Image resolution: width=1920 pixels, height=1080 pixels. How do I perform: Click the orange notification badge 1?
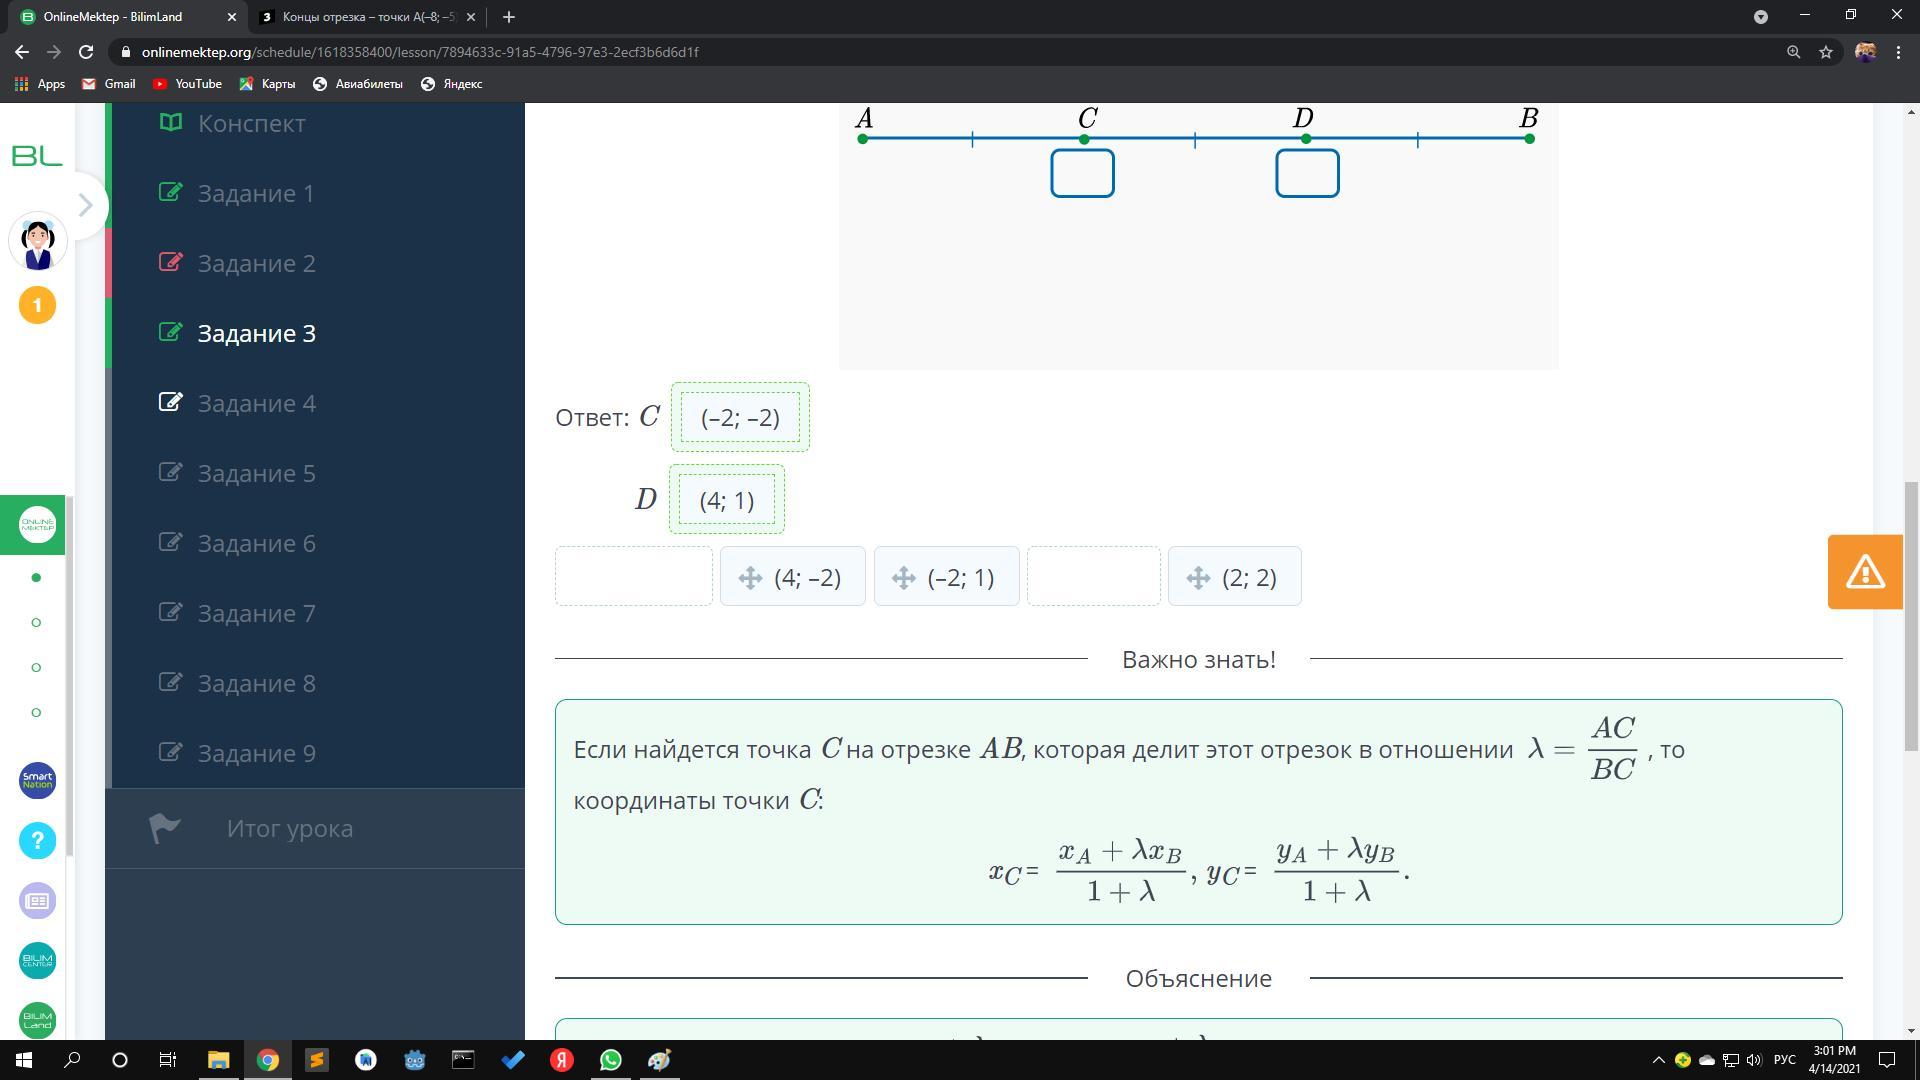(37, 305)
